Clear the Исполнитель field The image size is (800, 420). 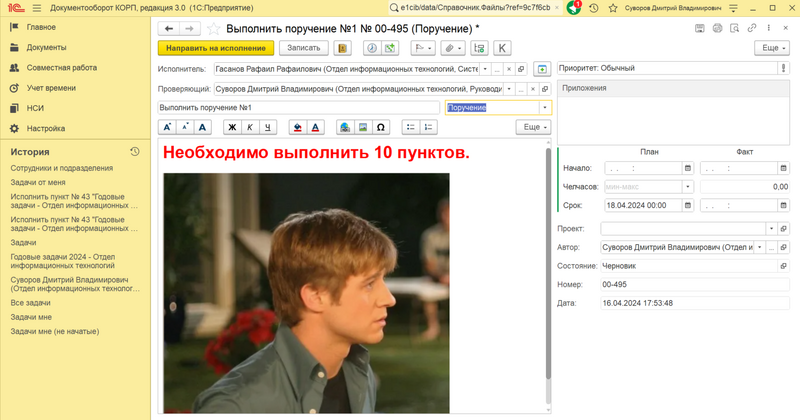[509, 69]
